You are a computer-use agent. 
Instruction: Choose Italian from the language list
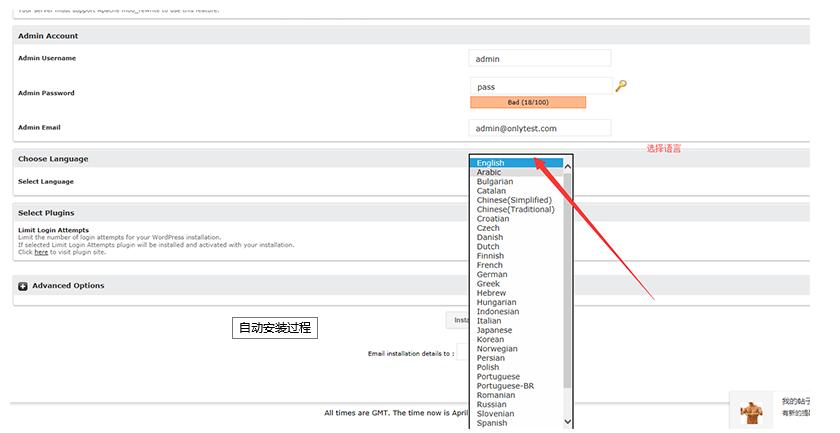click(516, 321)
